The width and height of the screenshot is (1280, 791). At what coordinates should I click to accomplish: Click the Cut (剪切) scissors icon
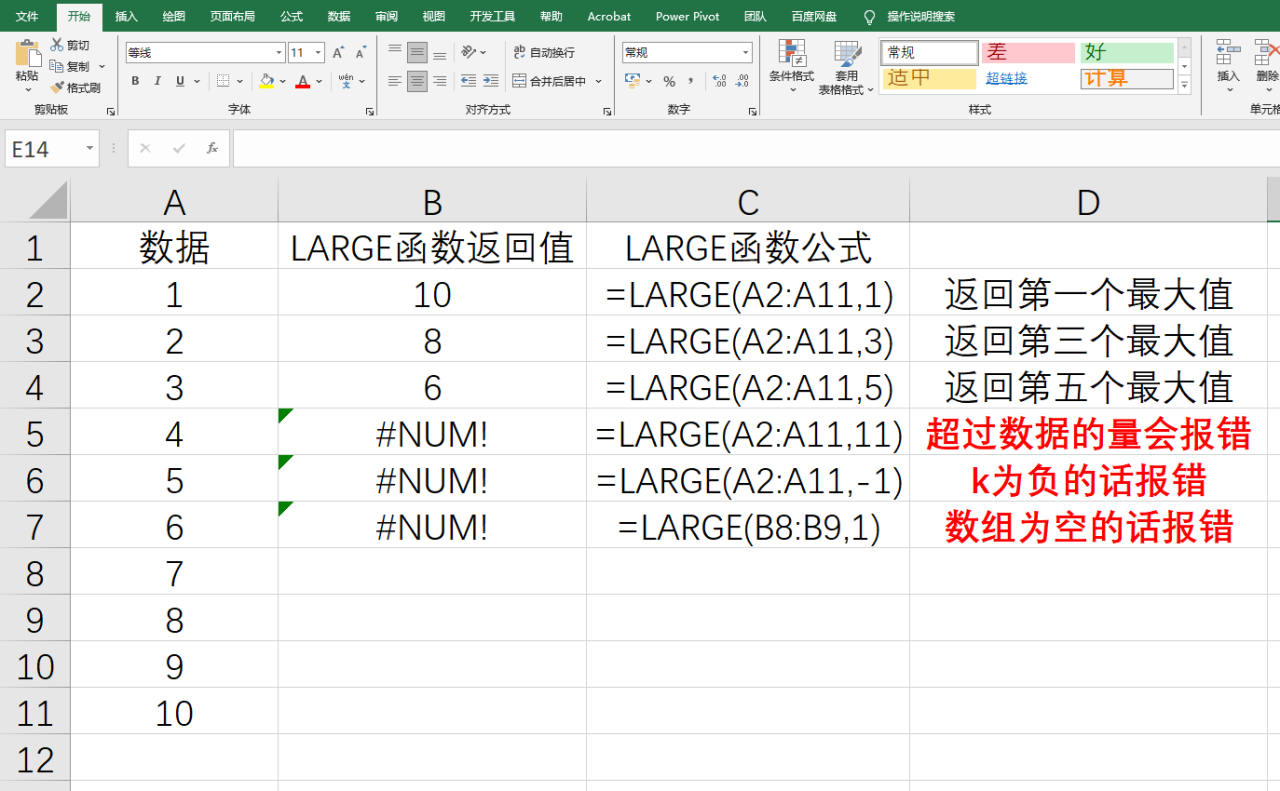57,45
